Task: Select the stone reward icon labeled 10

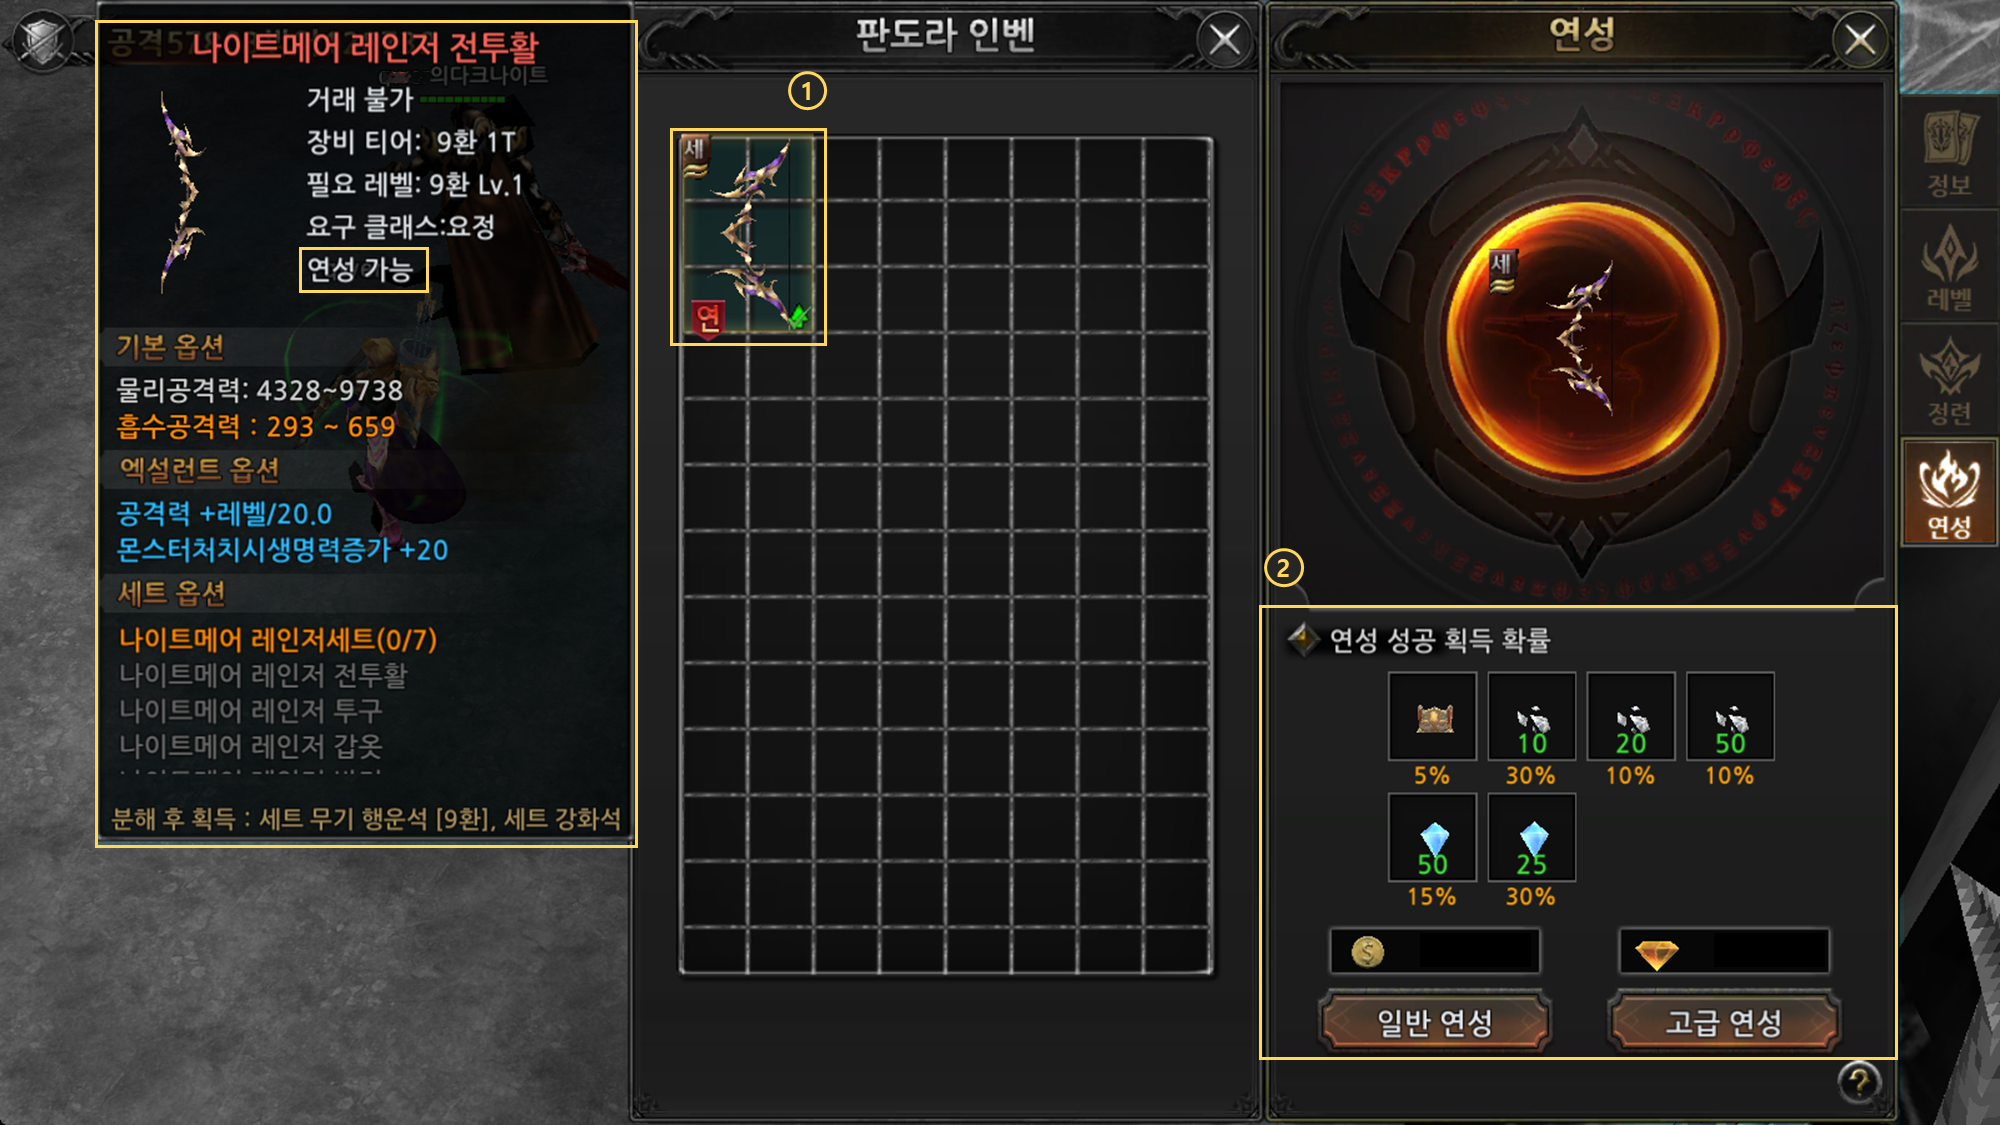Action: 1531,716
